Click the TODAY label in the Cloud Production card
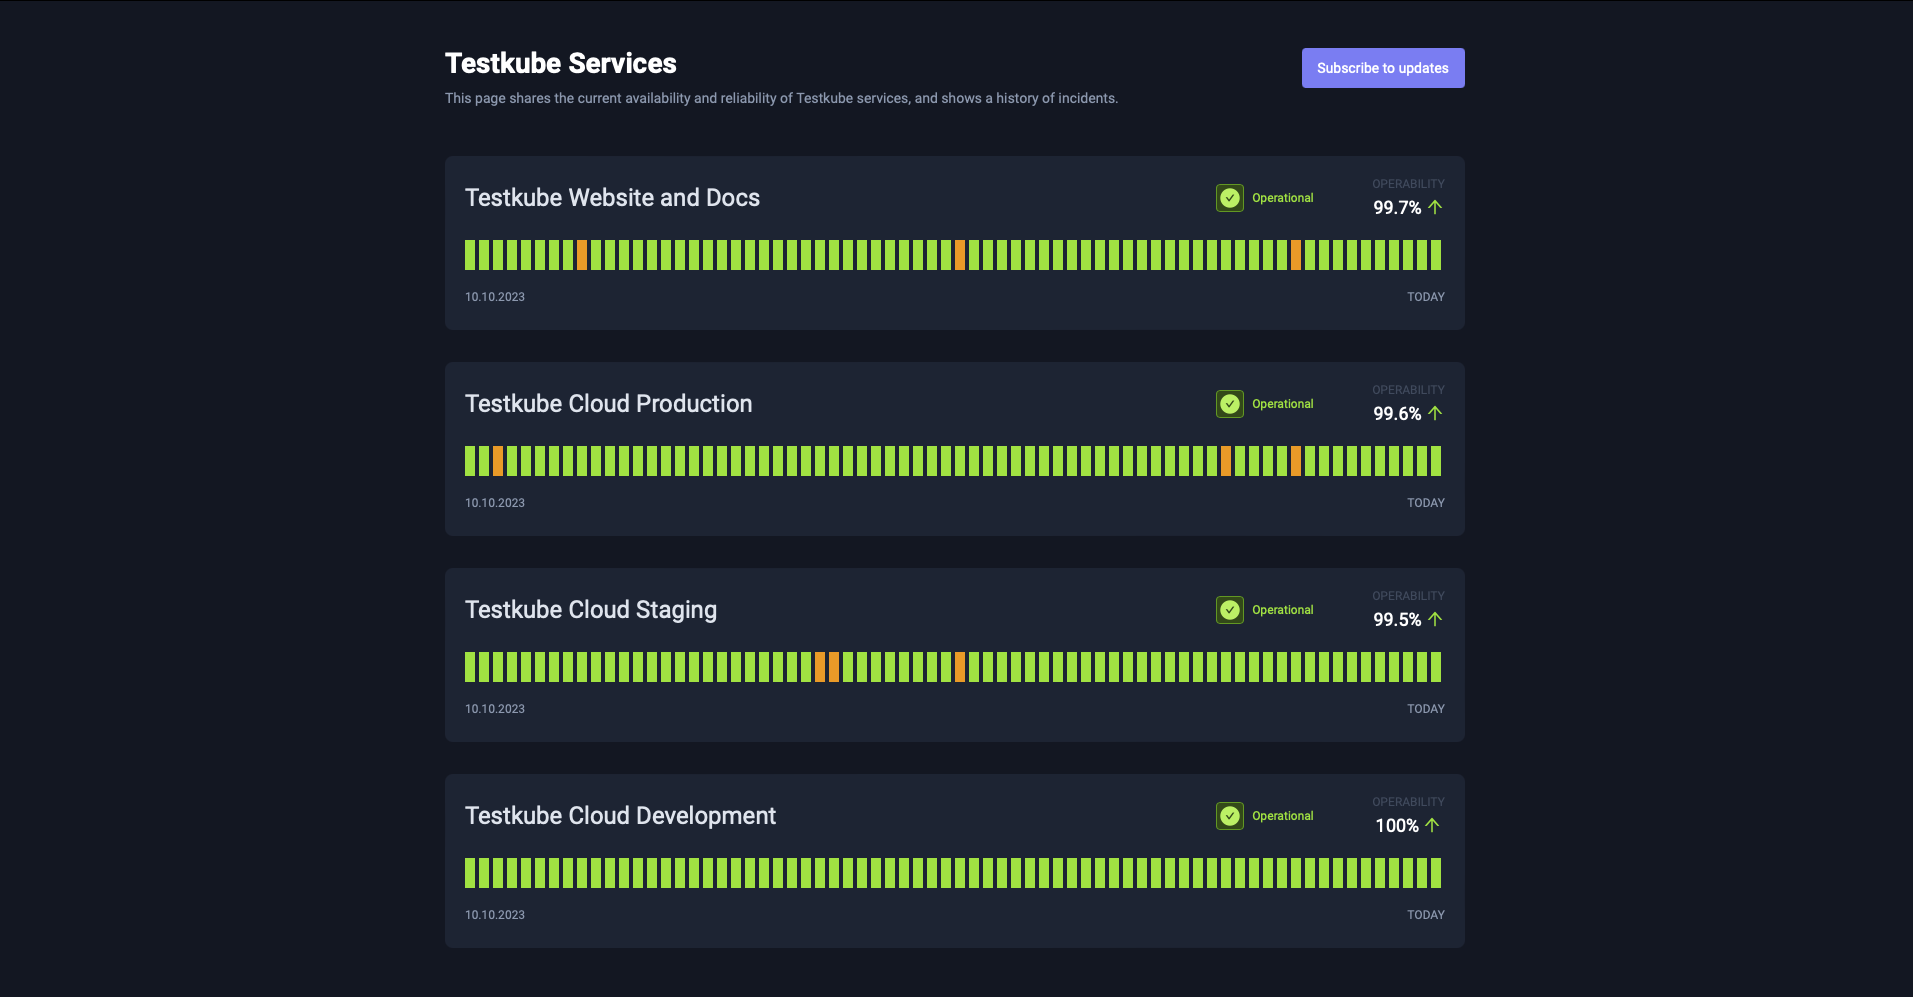 1425,502
